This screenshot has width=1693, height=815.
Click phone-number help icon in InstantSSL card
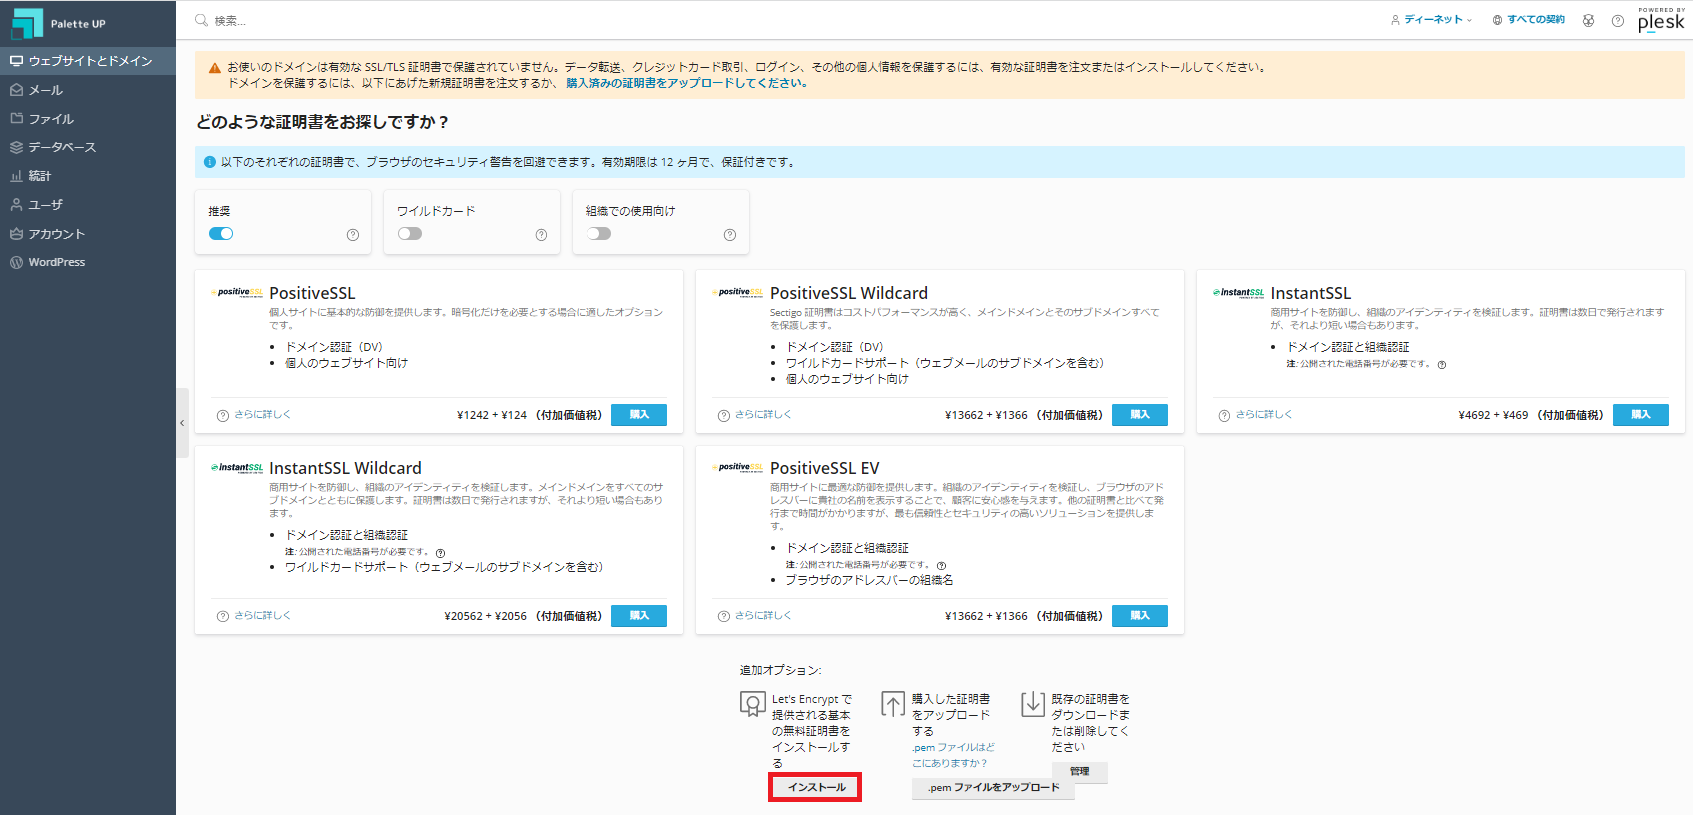pyautogui.click(x=1442, y=365)
